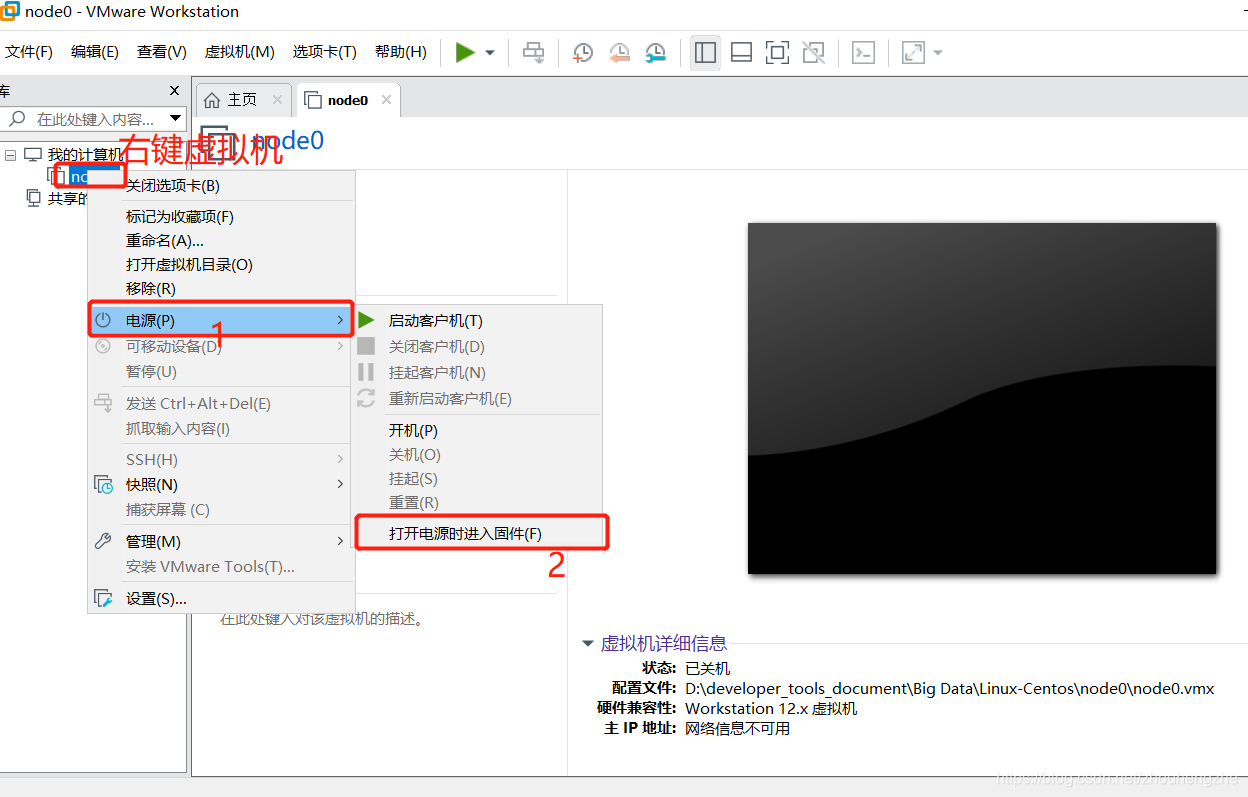Screen dimensions: 1248x797
Task: Open the library search filter dropdown
Action: [x=176, y=119]
